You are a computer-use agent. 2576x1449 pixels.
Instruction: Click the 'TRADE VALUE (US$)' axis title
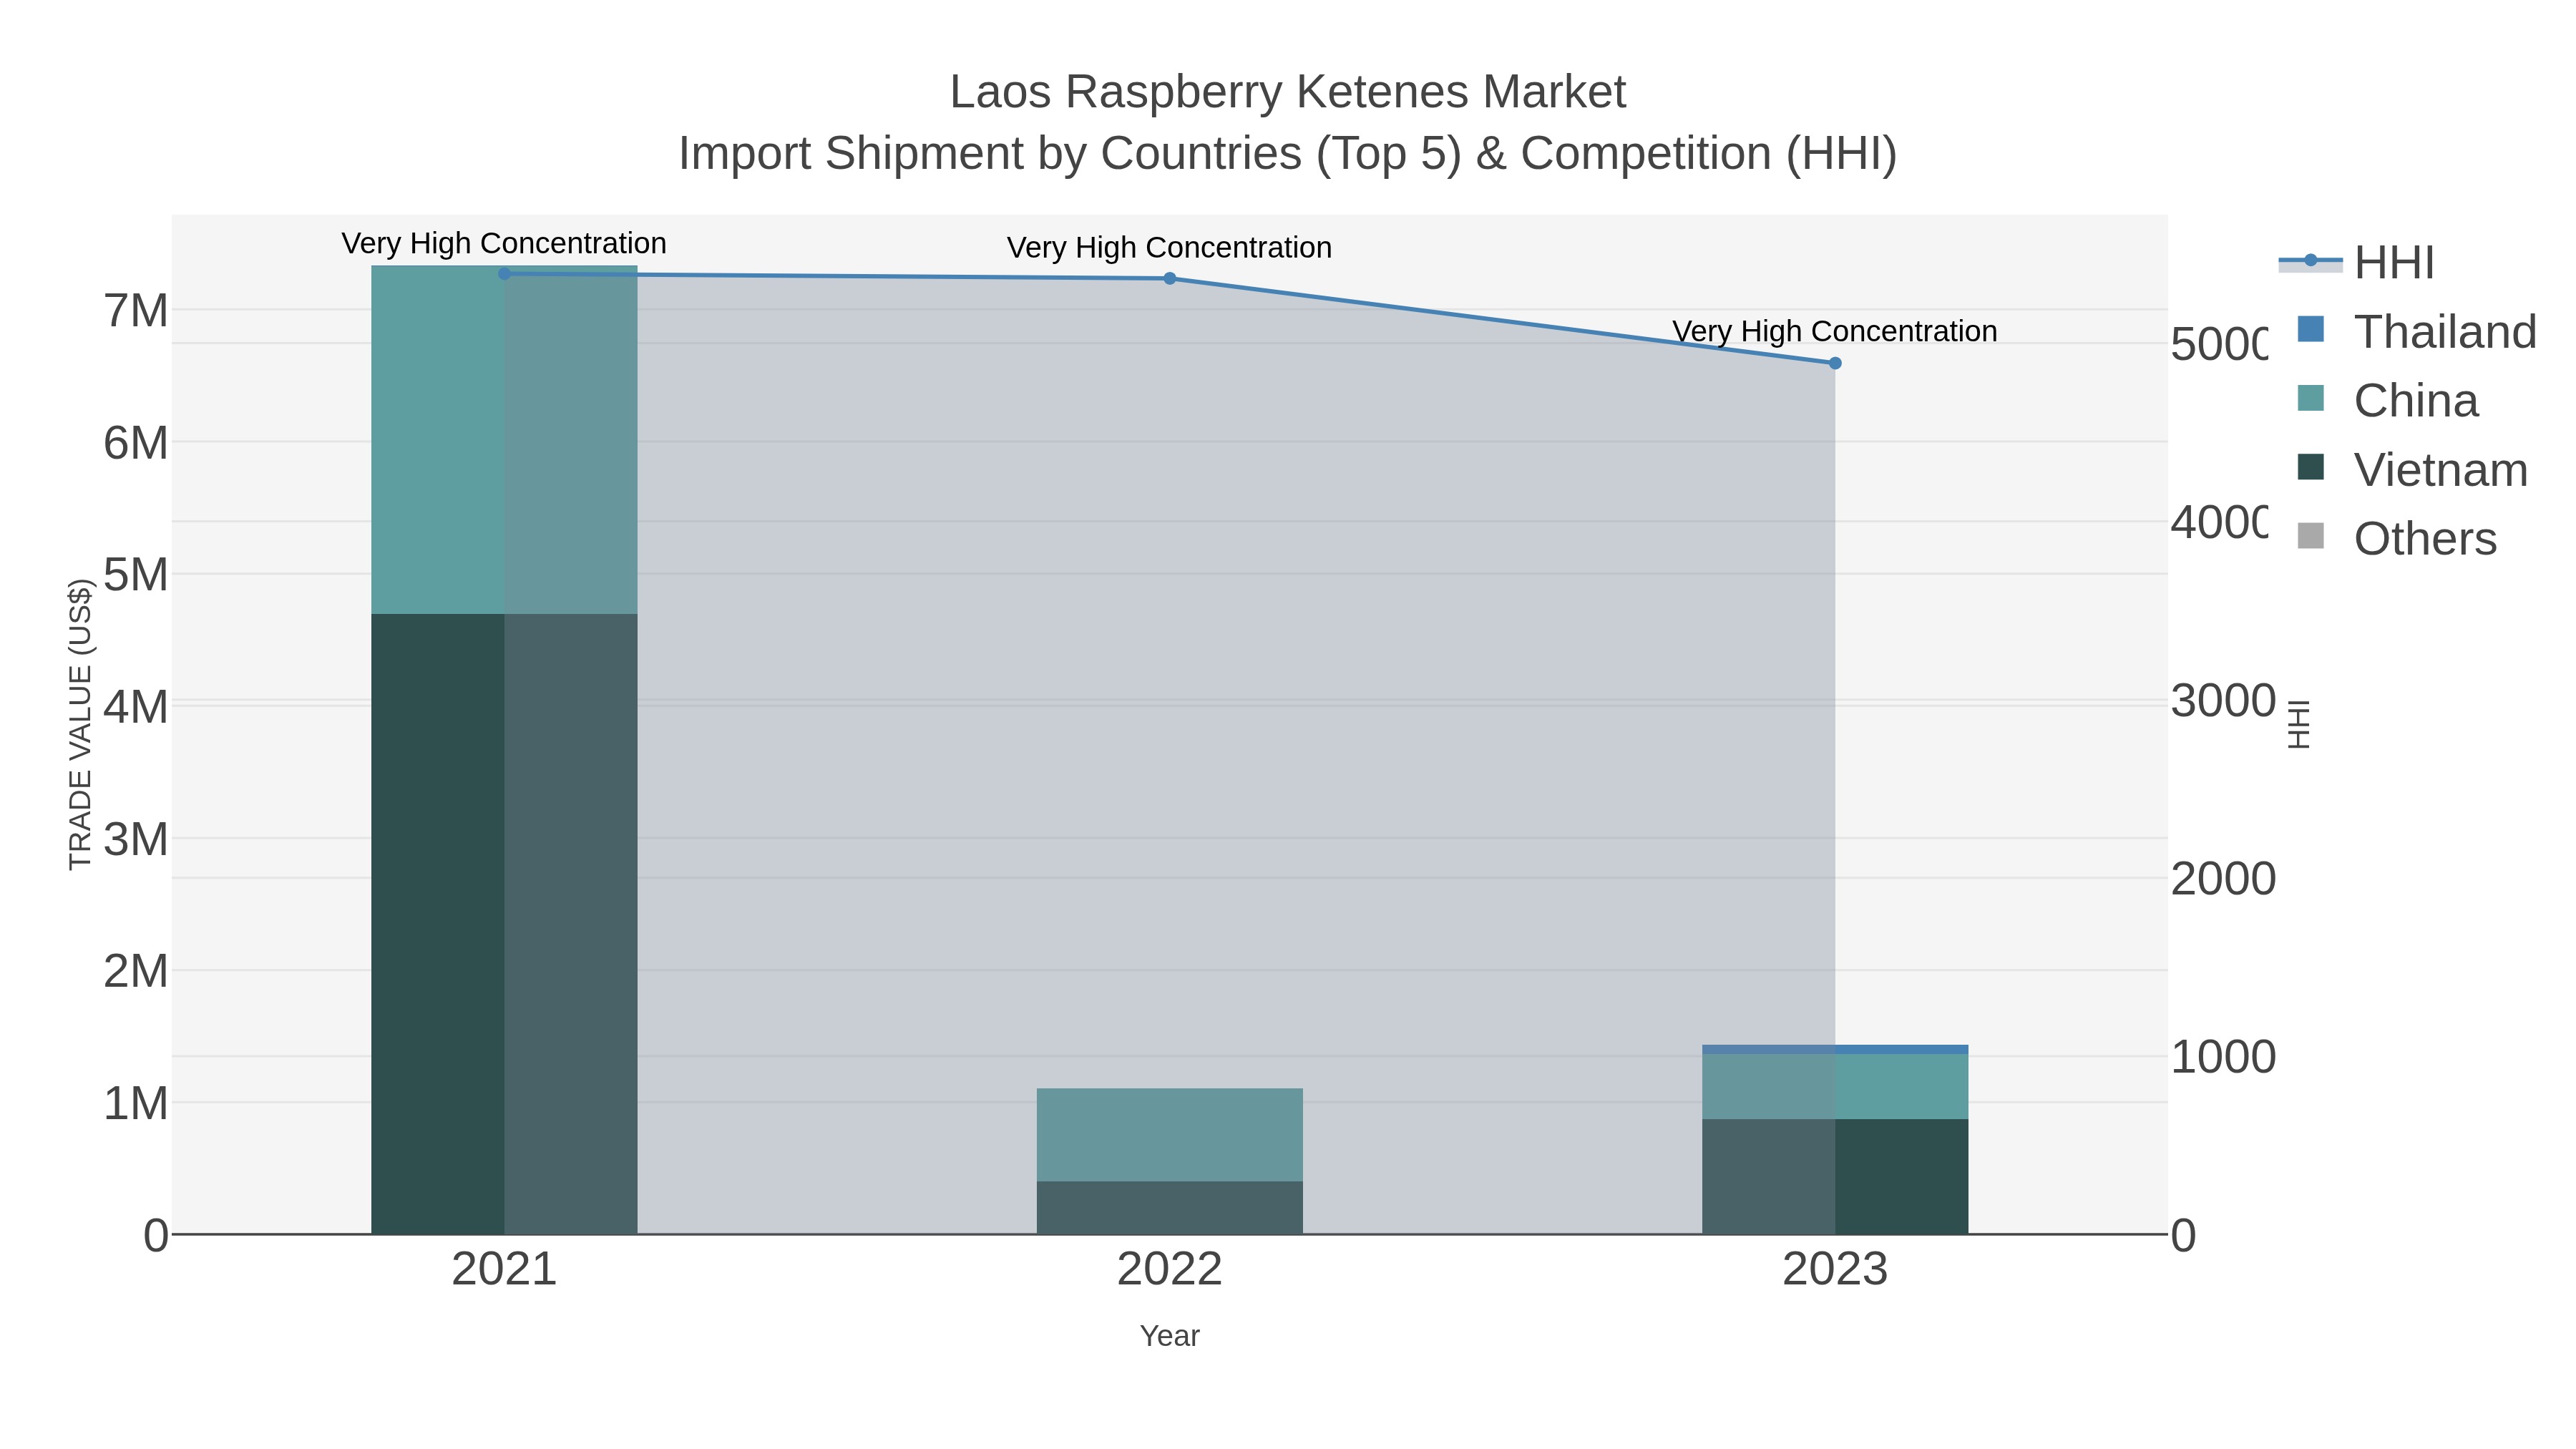[x=80, y=725]
